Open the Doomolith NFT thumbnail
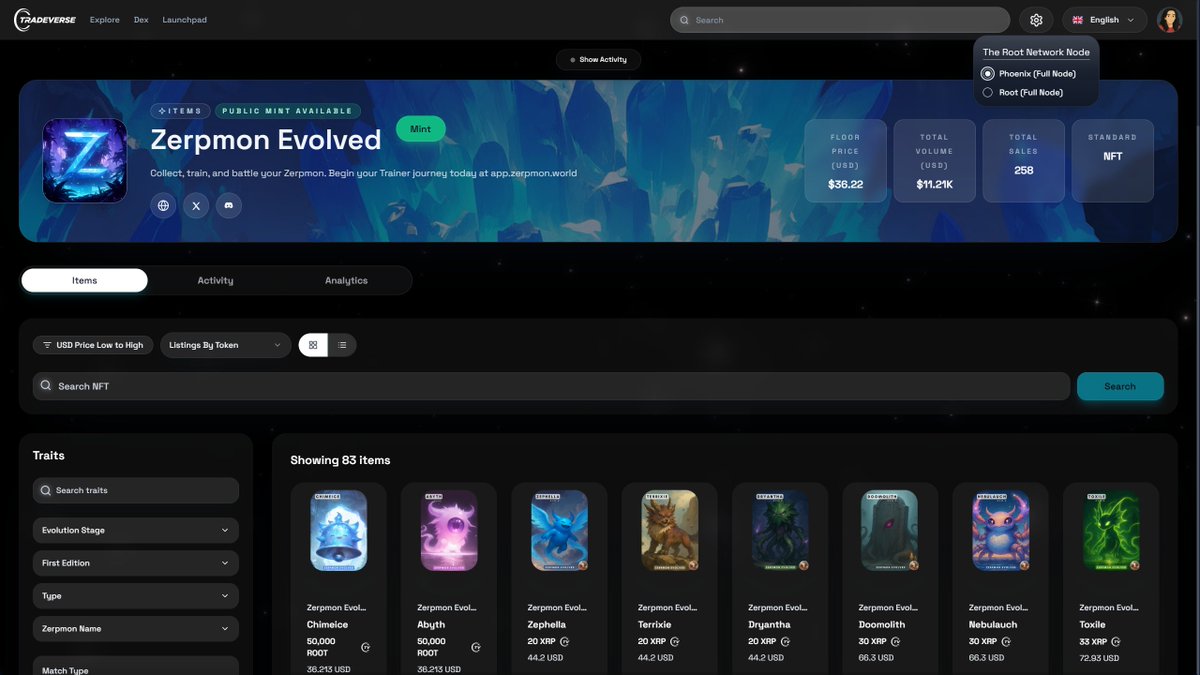This screenshot has width=1200, height=675. [x=890, y=530]
